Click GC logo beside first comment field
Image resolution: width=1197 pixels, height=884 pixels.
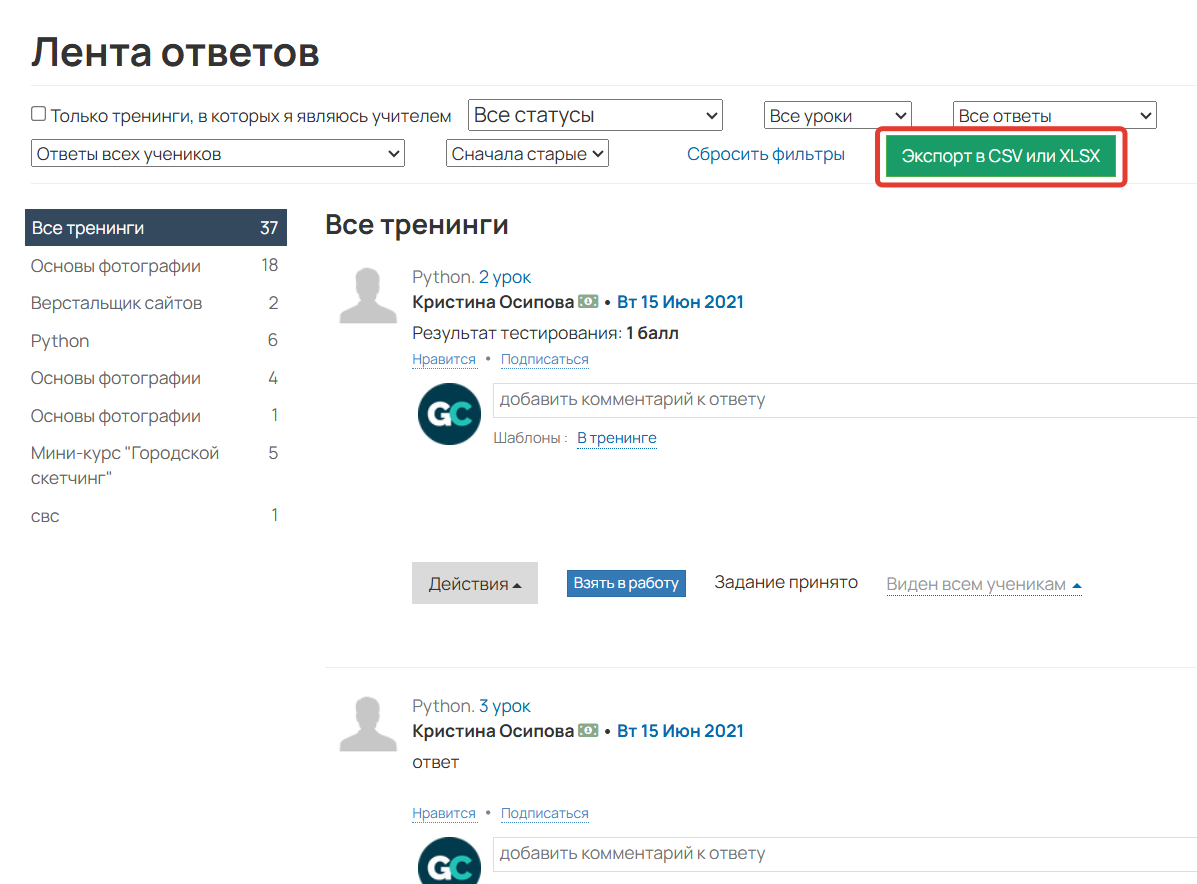450,414
